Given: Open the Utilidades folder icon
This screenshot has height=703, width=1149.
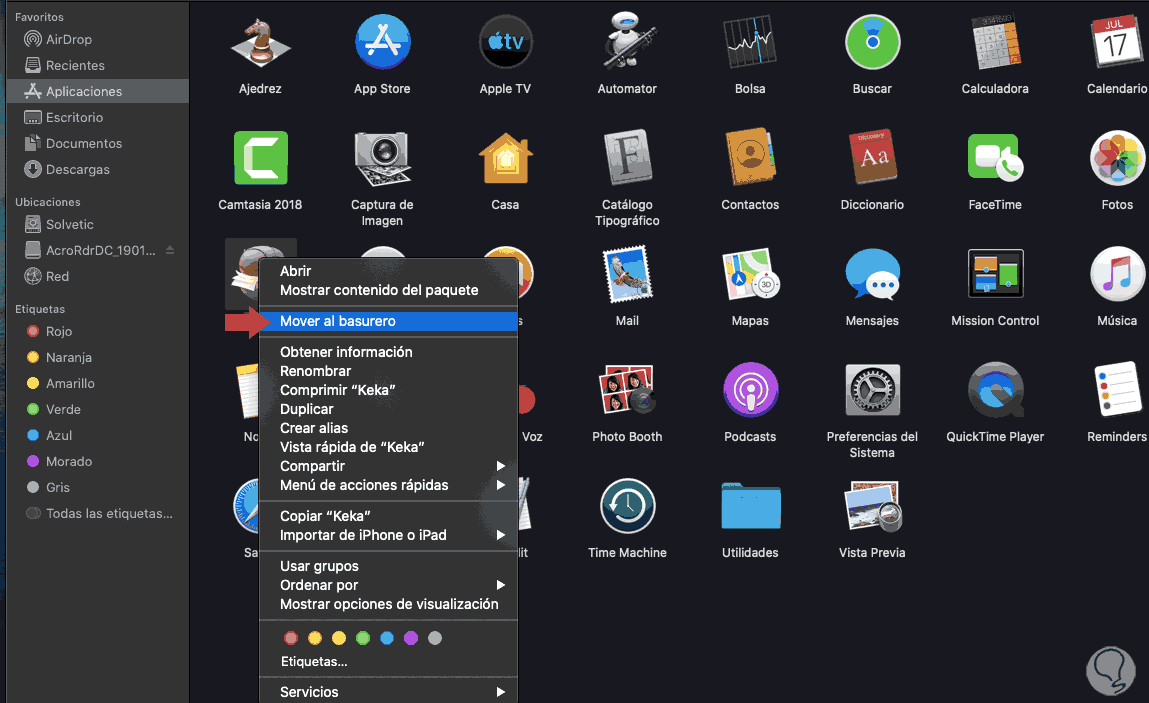Looking at the screenshot, I should click(750, 505).
